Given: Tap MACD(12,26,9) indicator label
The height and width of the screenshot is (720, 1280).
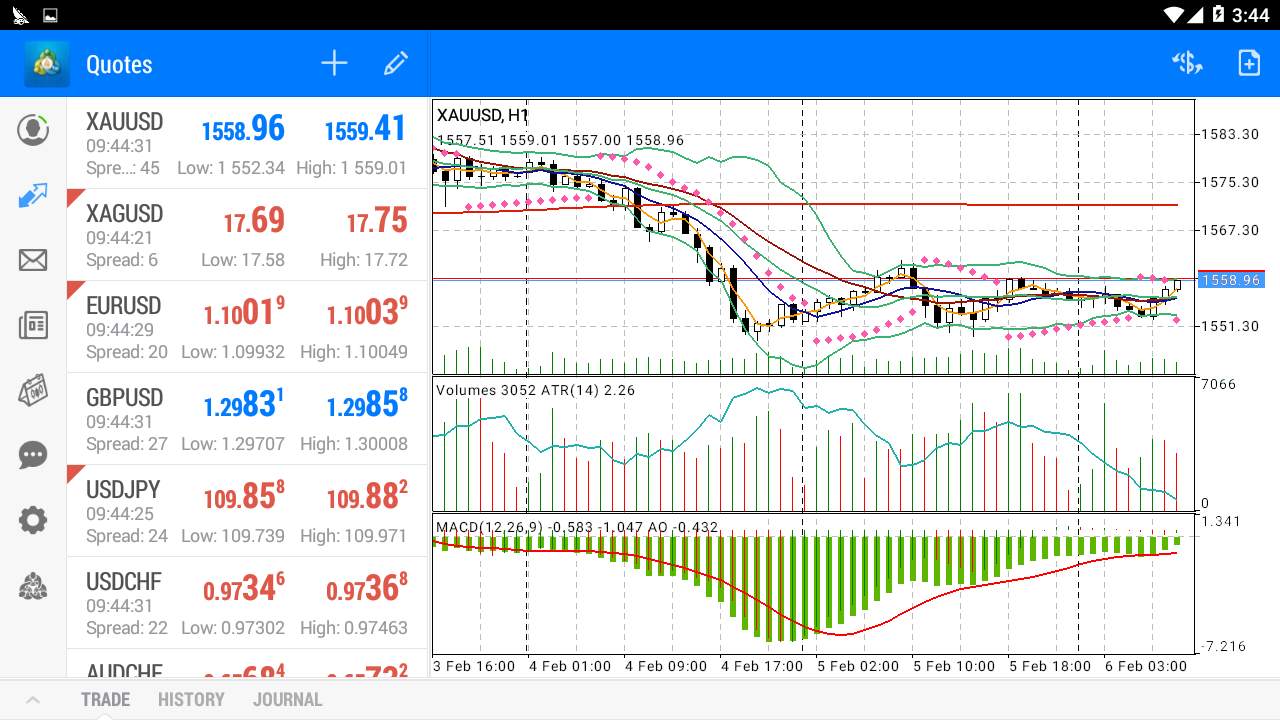Looking at the screenshot, I should tap(577, 527).
